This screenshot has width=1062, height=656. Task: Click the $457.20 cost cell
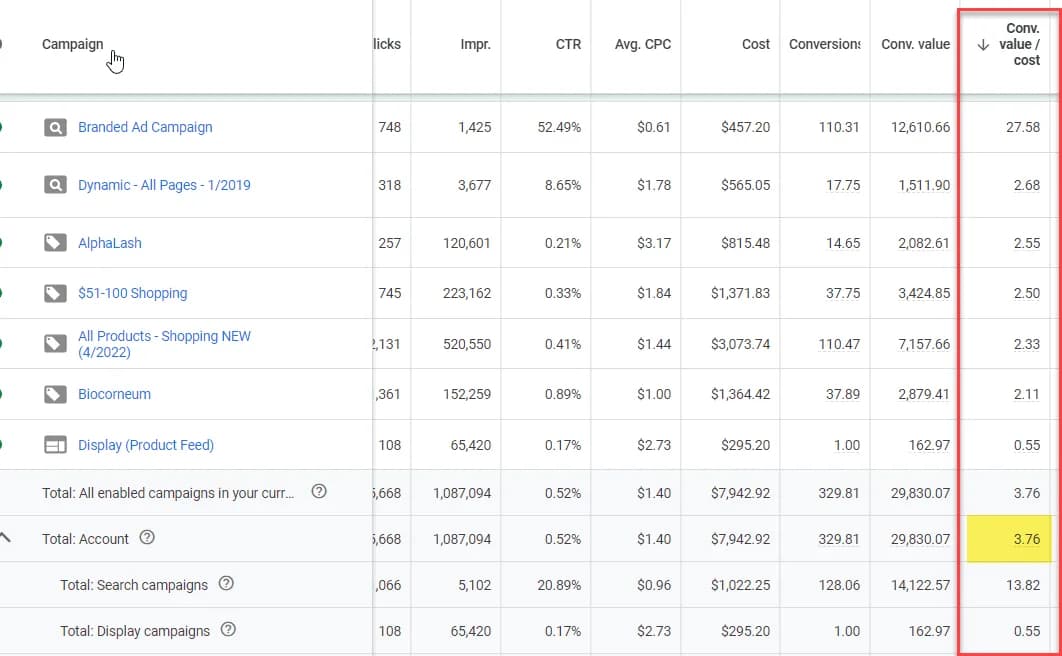coord(745,127)
